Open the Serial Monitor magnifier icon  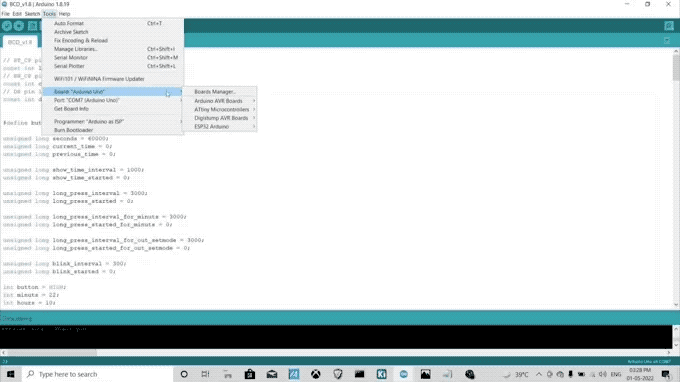(669, 26)
